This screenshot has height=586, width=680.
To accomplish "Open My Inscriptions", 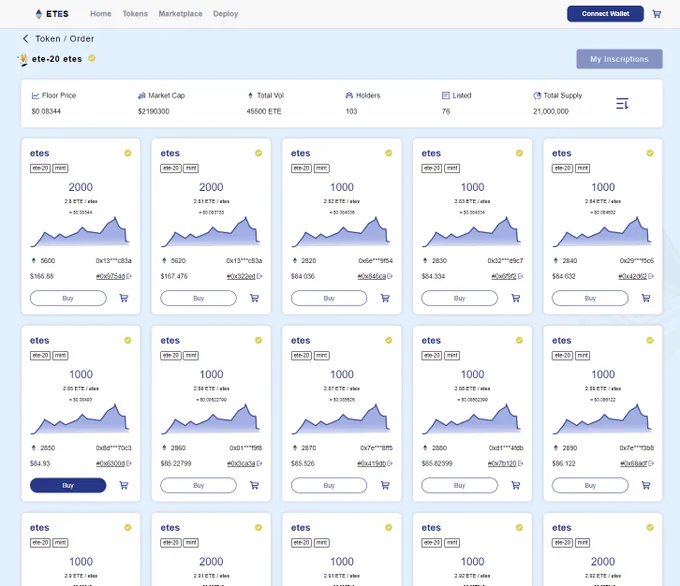I will [x=619, y=59].
